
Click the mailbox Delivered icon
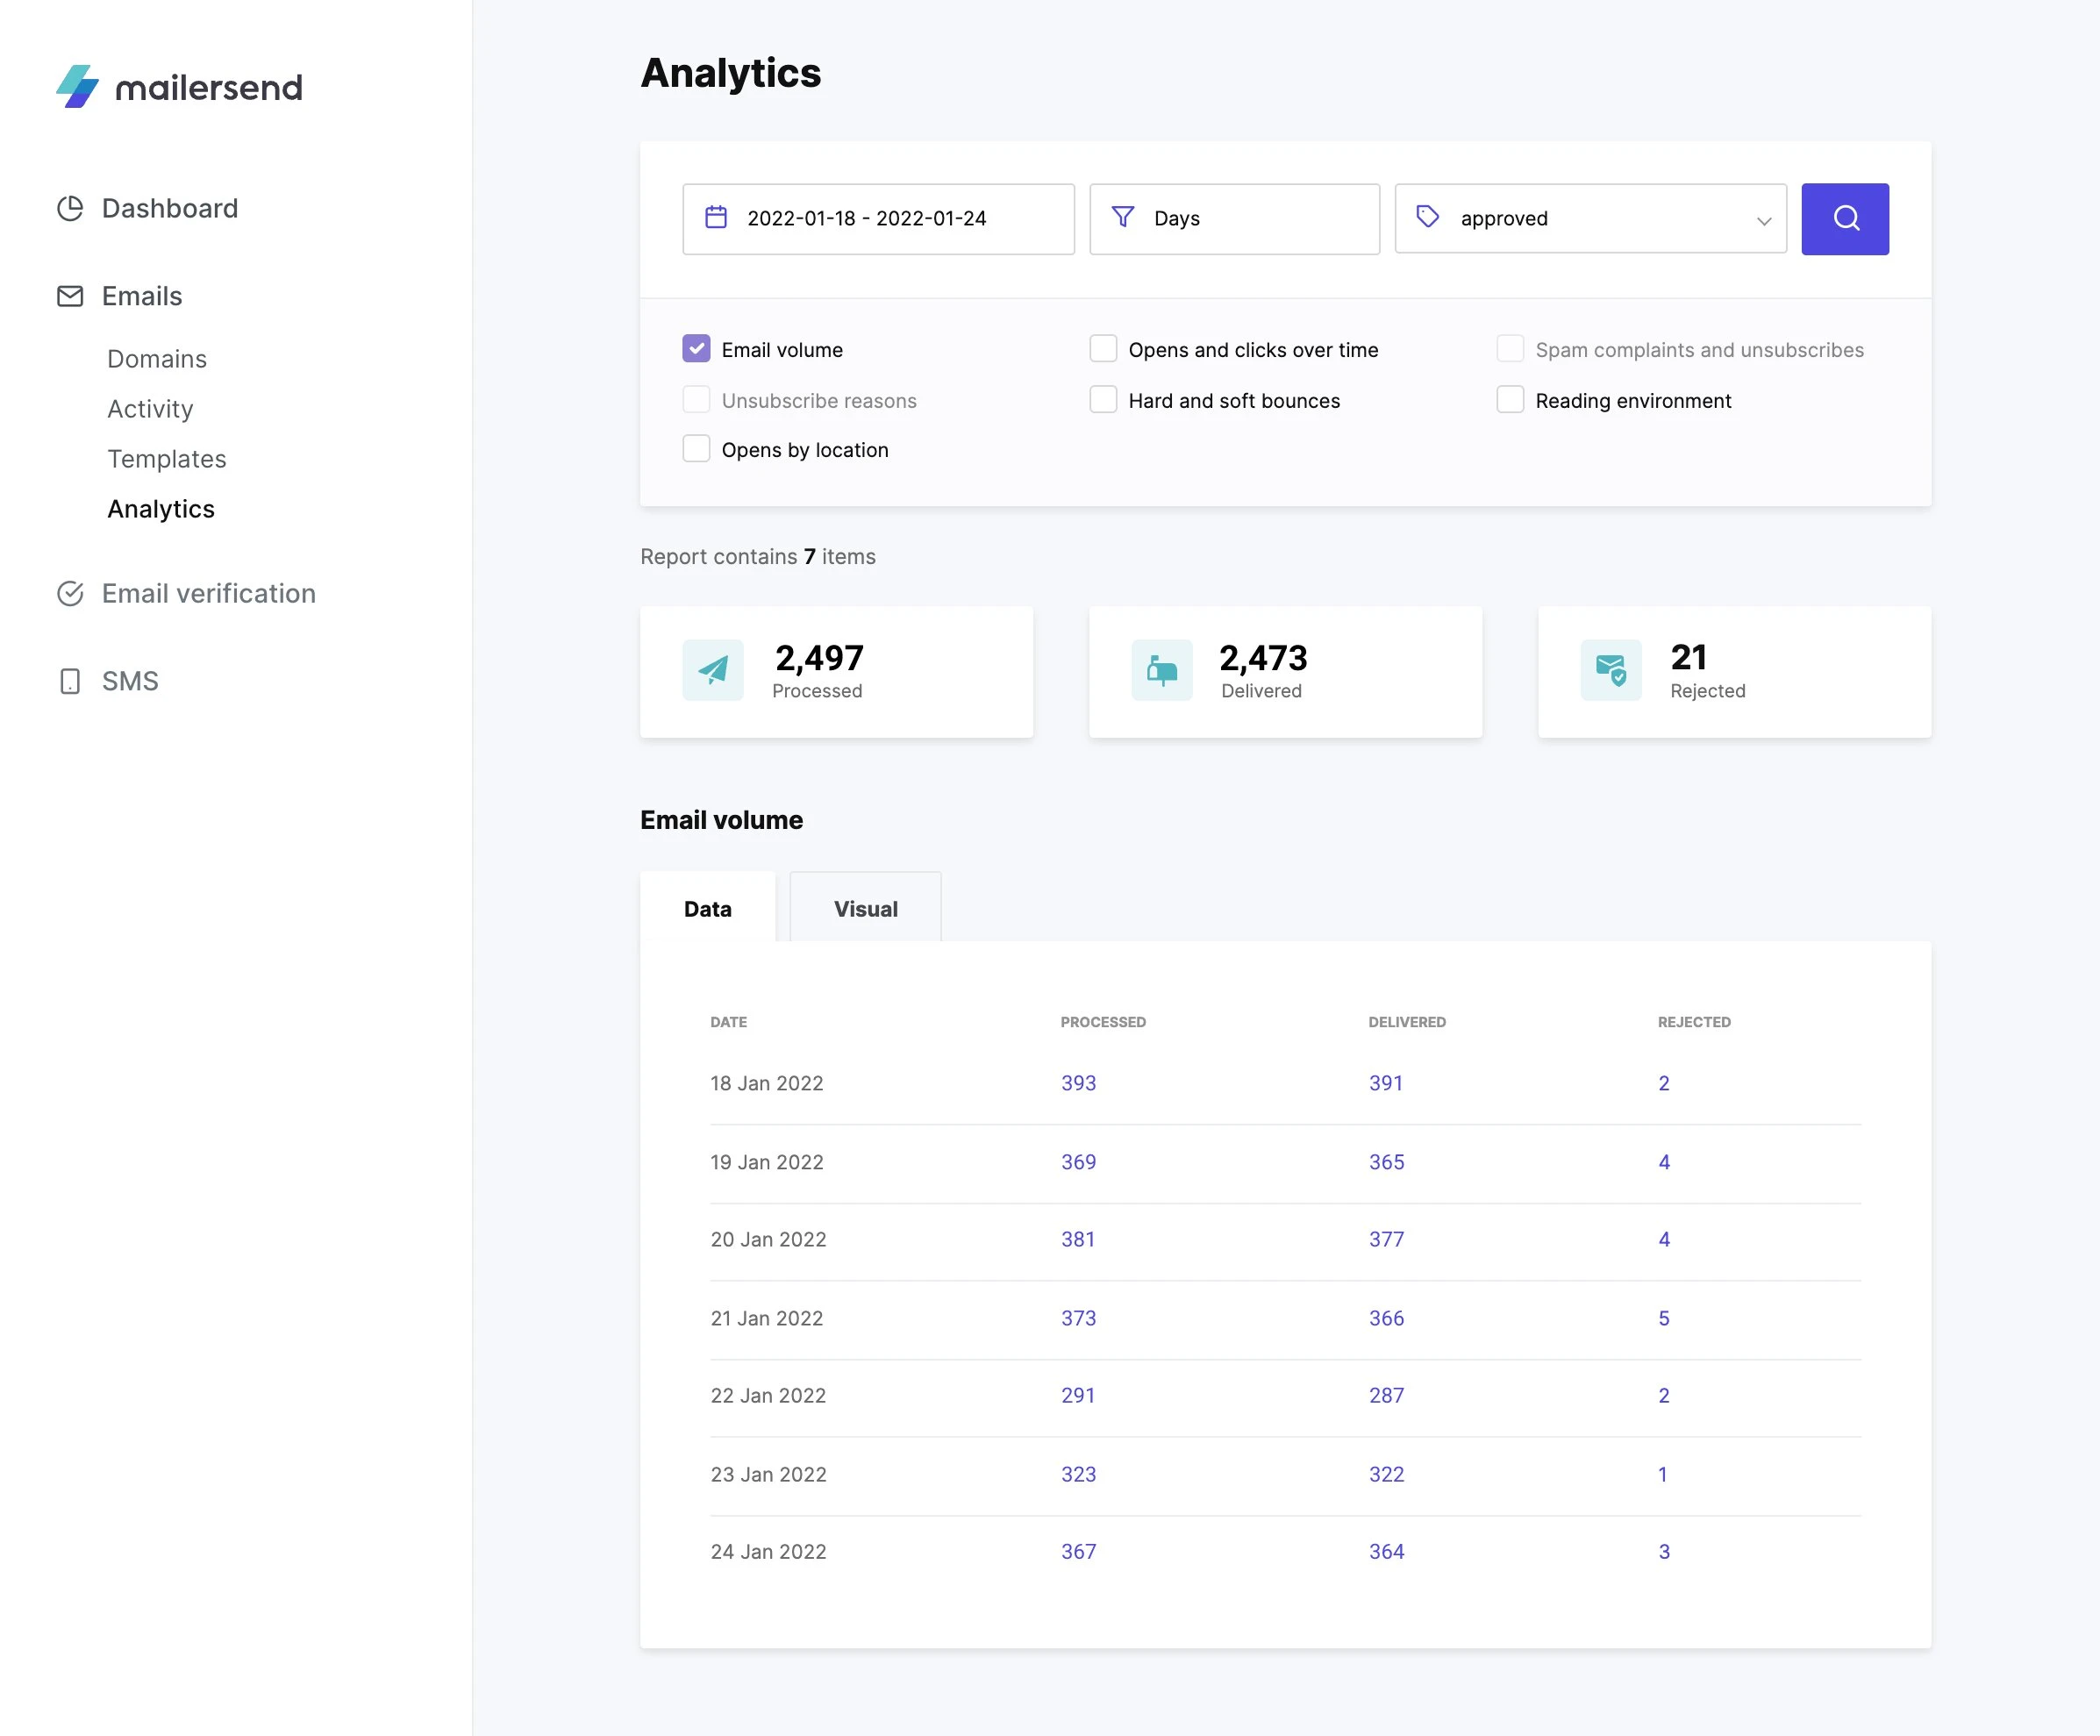coord(1162,670)
